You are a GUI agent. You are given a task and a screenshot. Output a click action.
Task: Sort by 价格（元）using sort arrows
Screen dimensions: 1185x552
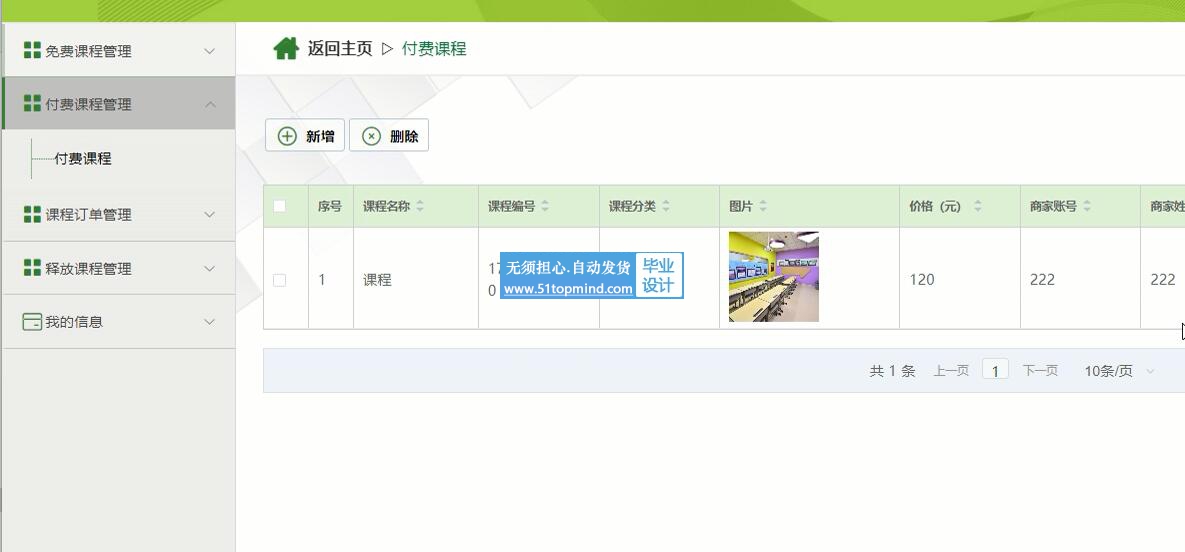coord(977,206)
